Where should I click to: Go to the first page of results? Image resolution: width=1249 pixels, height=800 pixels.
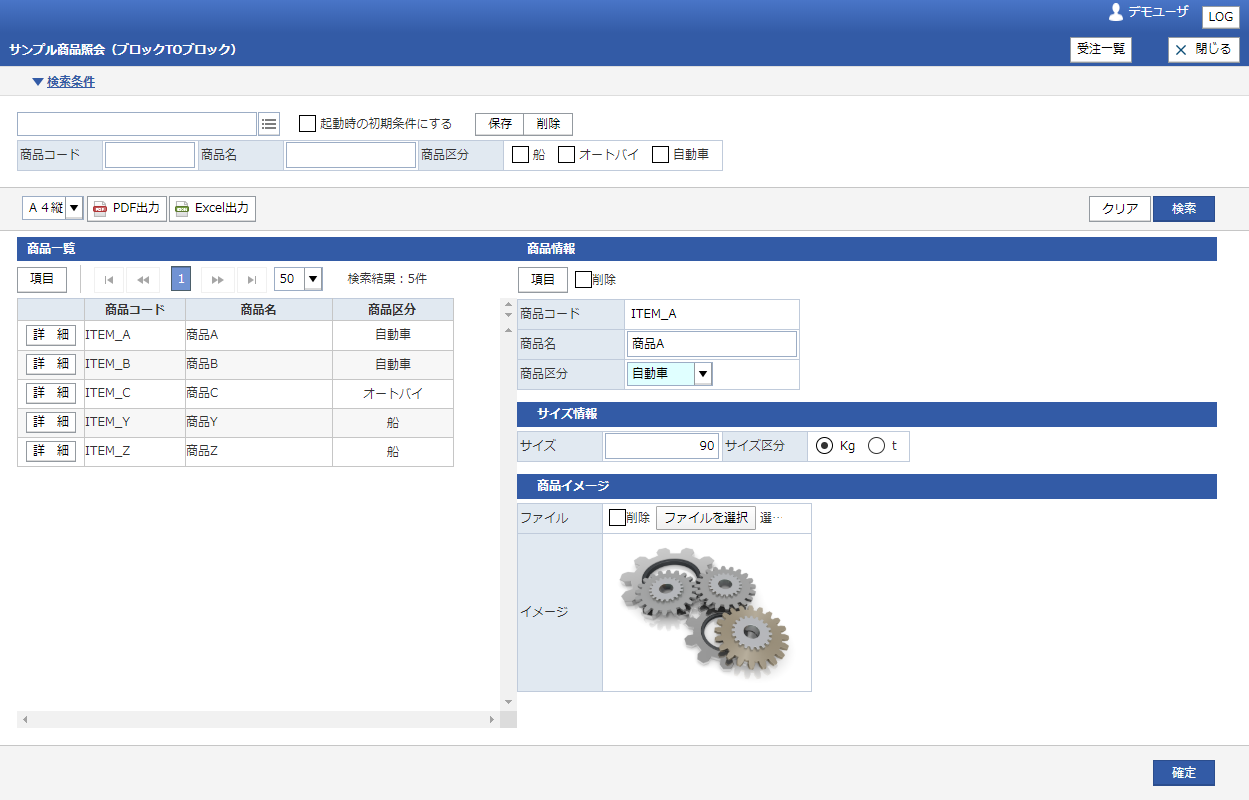[108, 279]
